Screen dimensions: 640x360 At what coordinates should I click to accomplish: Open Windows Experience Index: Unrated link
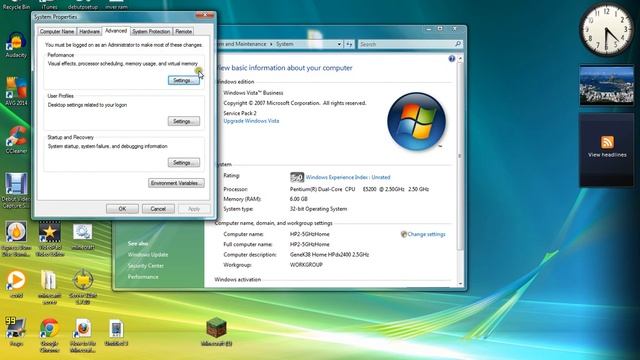tap(348, 177)
